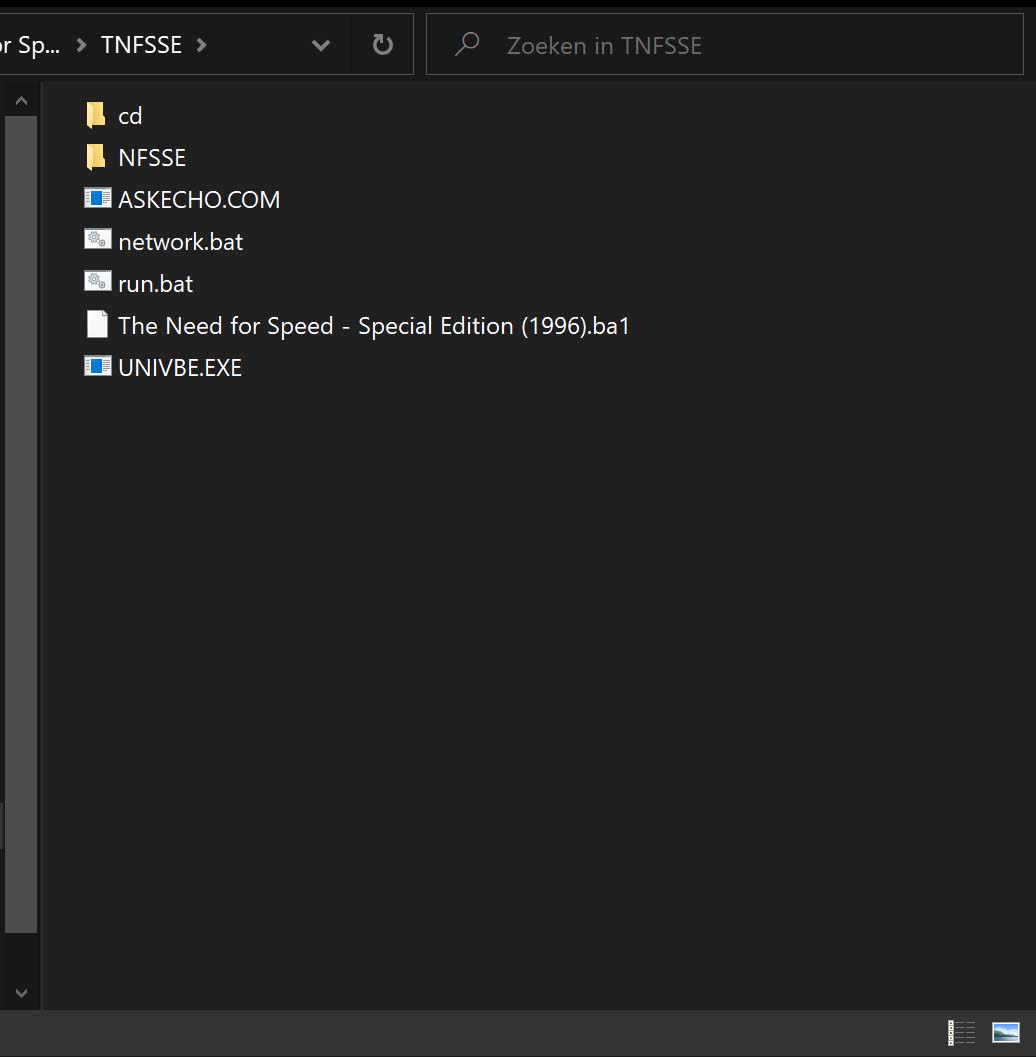The width and height of the screenshot is (1036, 1057).
Task: Select the 'ASKECHO.COM' file name
Action: click(199, 200)
